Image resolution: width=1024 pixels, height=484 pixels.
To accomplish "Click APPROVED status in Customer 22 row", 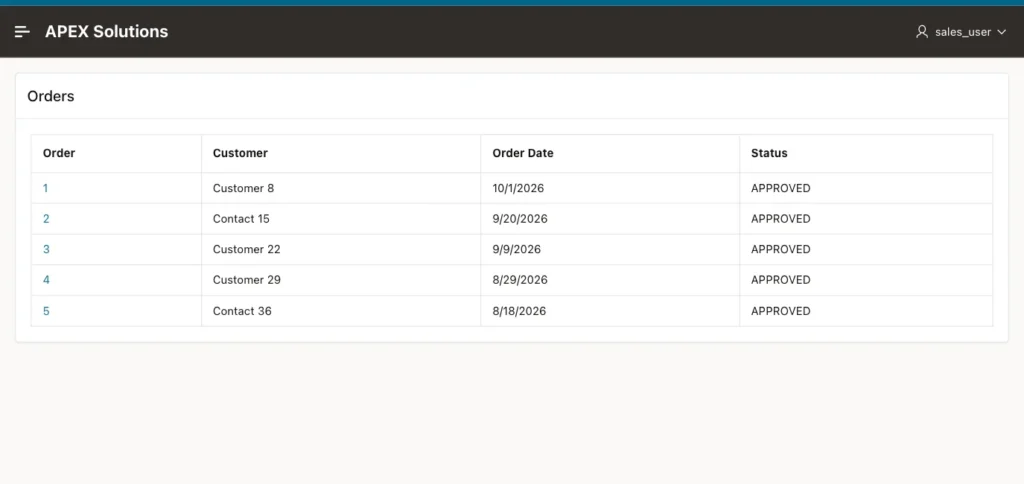I will coord(780,250).
